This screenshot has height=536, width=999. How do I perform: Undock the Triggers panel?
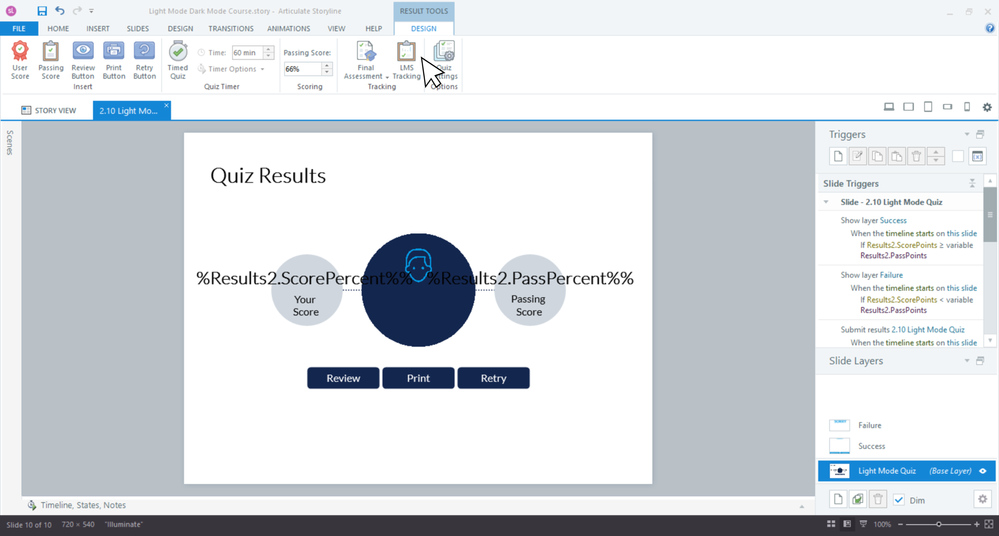point(980,134)
